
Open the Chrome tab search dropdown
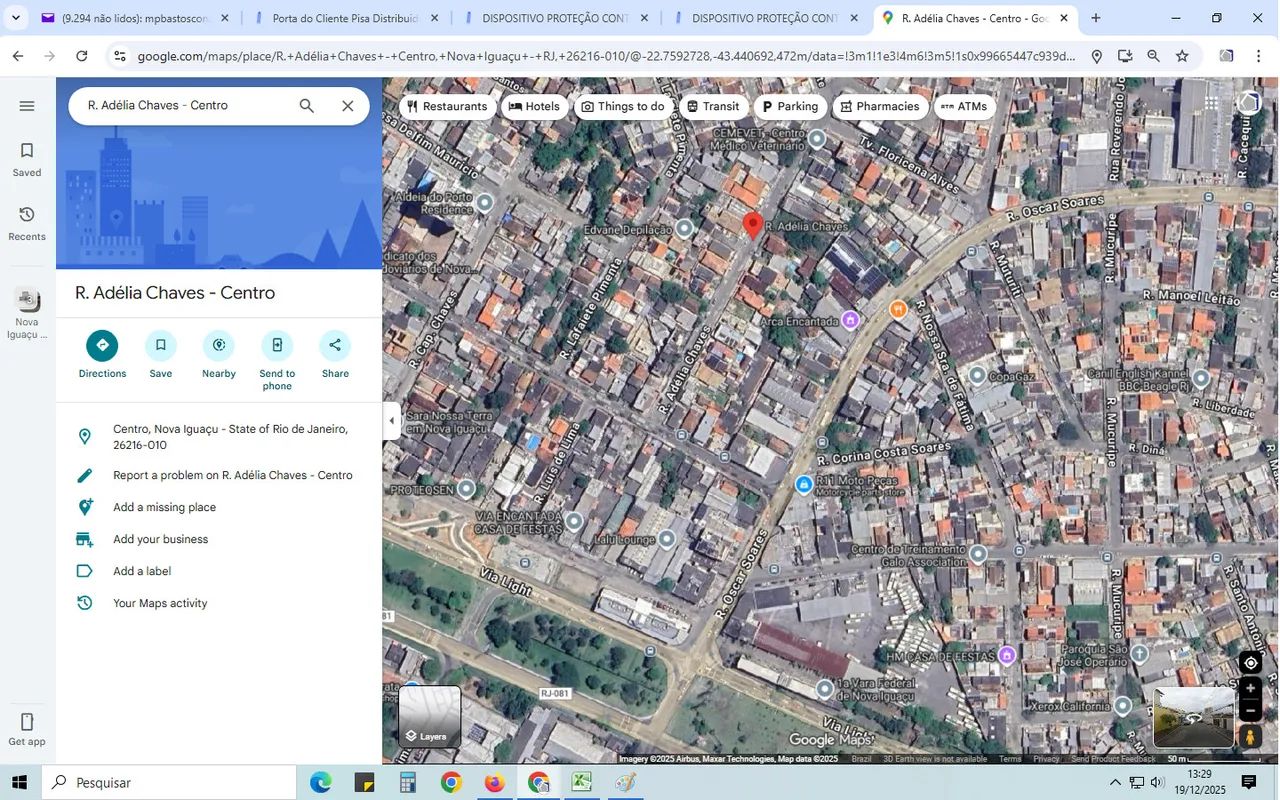coord(16,18)
